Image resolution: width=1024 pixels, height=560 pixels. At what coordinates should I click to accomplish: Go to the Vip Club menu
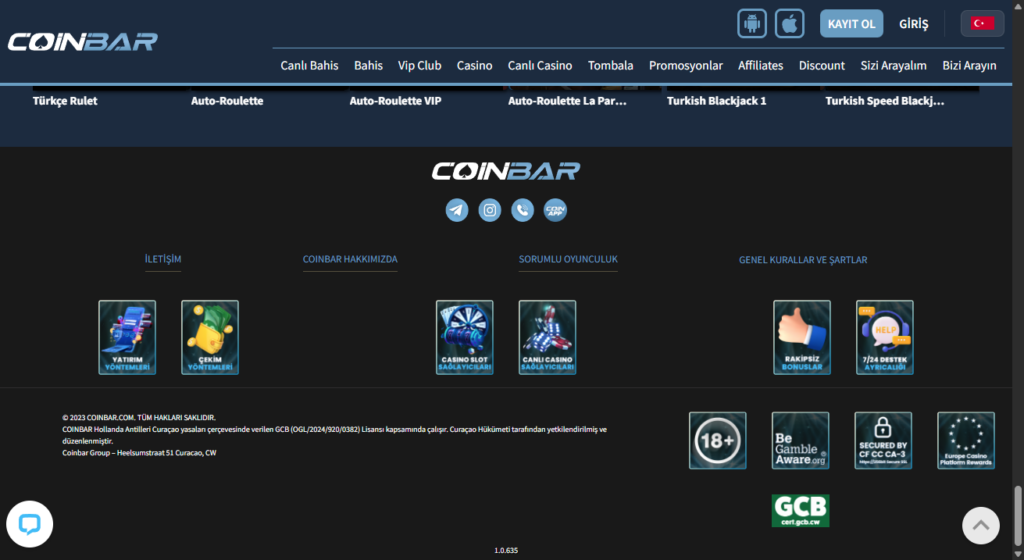419,65
